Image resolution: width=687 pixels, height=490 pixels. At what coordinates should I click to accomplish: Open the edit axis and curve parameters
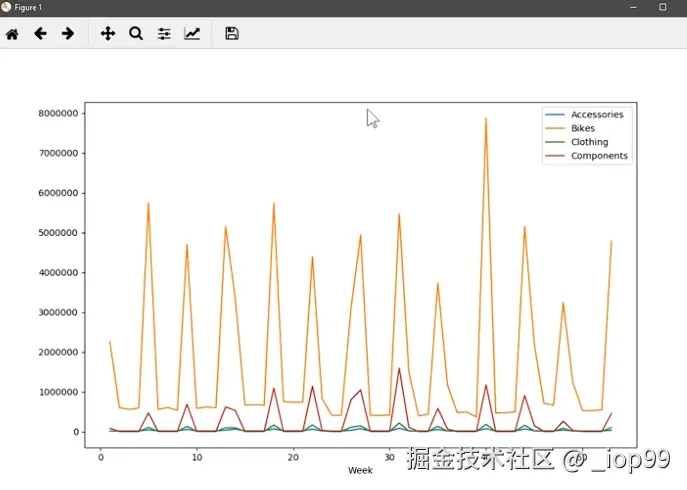(x=192, y=33)
